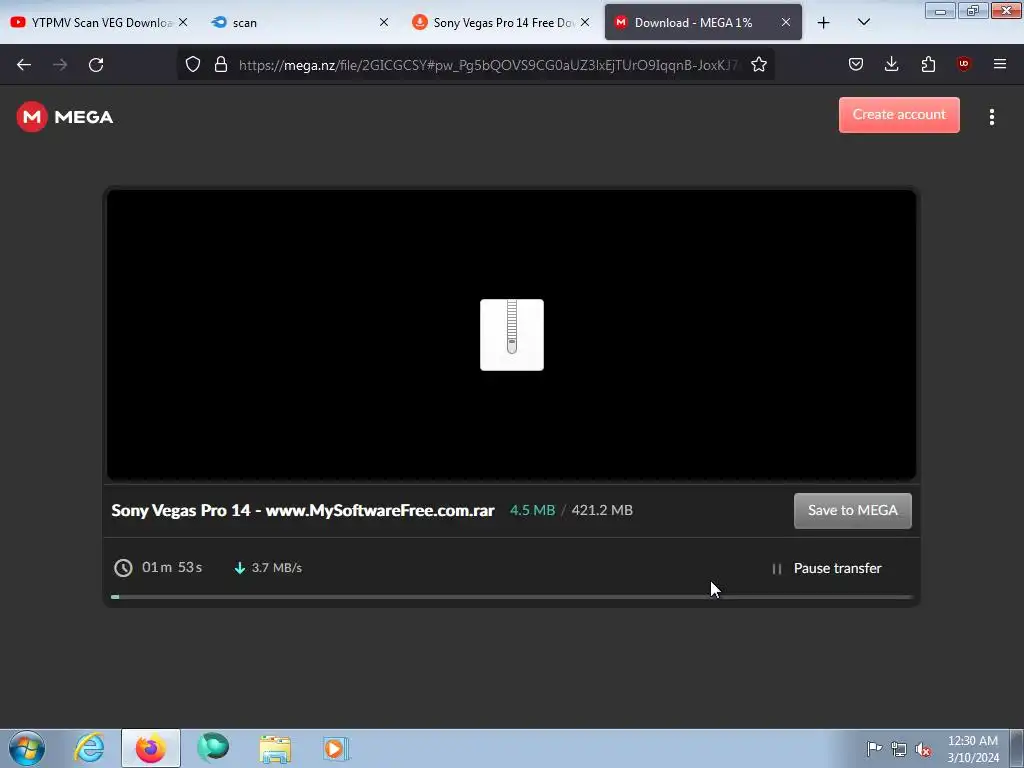The image size is (1024, 768).
Task: Click the 01m 53s remaining time text
Action: tap(172, 567)
